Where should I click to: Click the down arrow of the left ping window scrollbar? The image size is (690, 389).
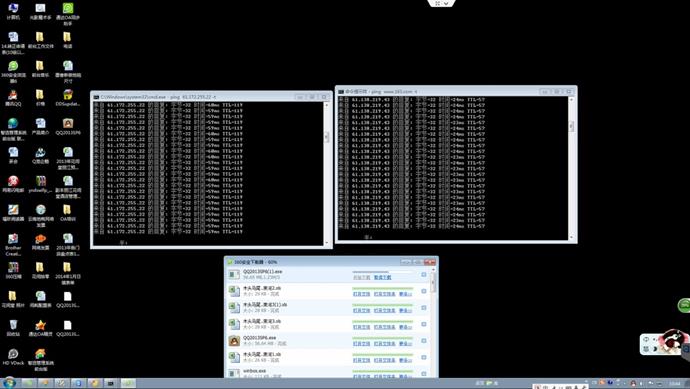(327, 242)
